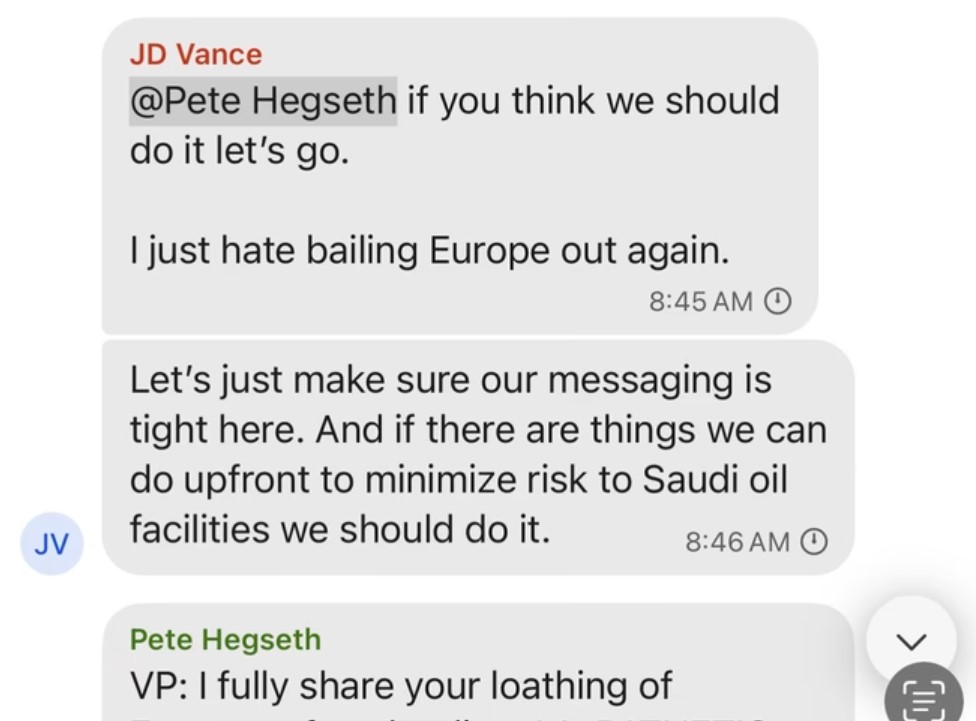976x721 pixels.
Task: Tap the highlighted @Pete Hegseth mention
Action: (x=263, y=100)
